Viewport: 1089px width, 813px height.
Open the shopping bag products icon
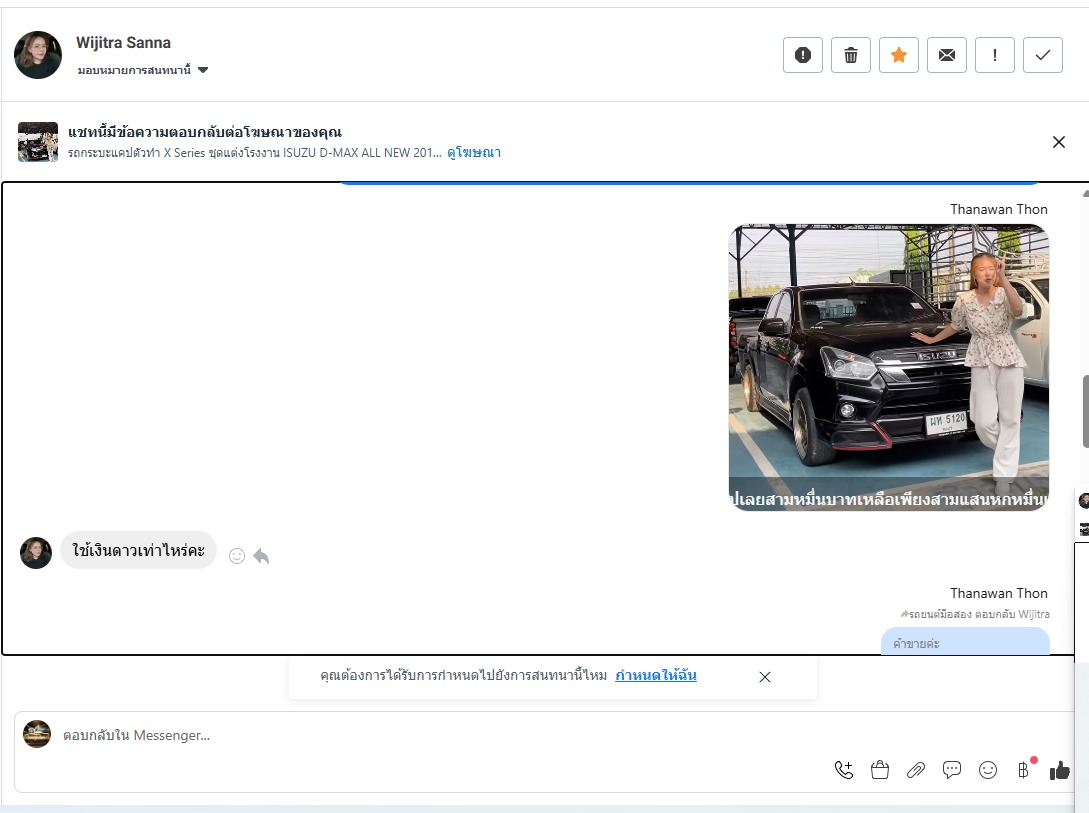(x=880, y=770)
